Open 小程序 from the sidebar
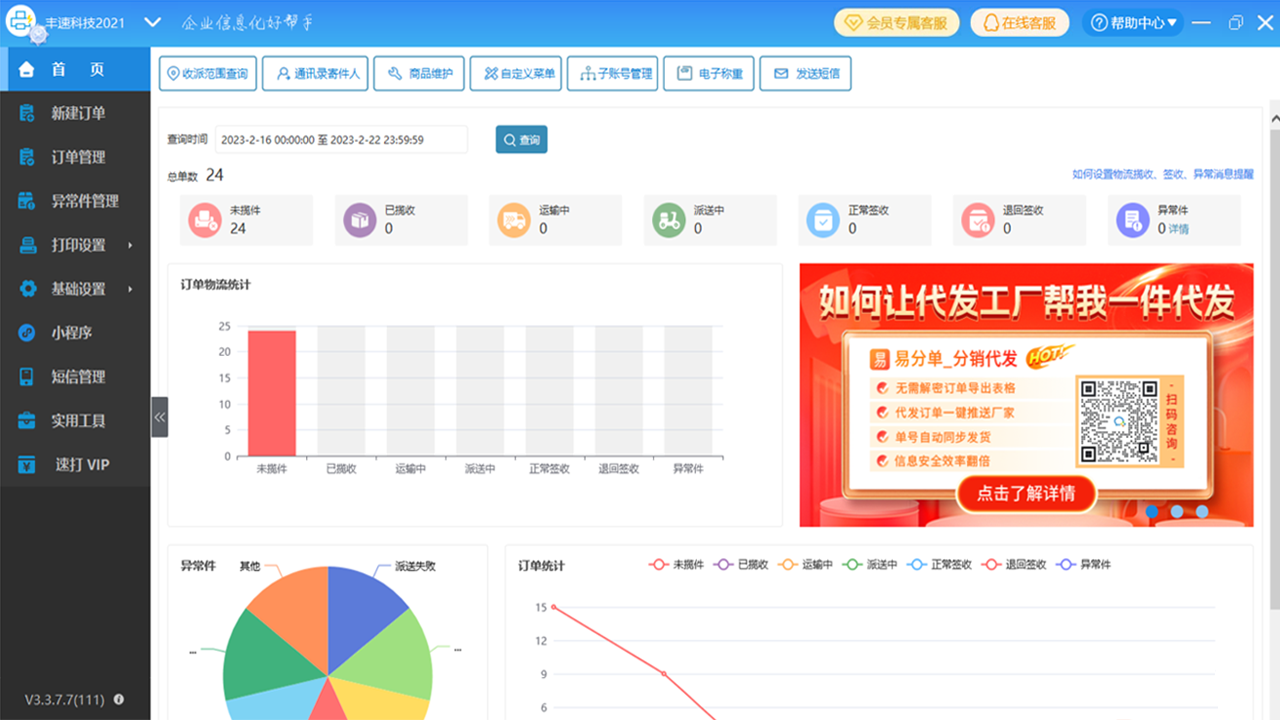 (72, 333)
